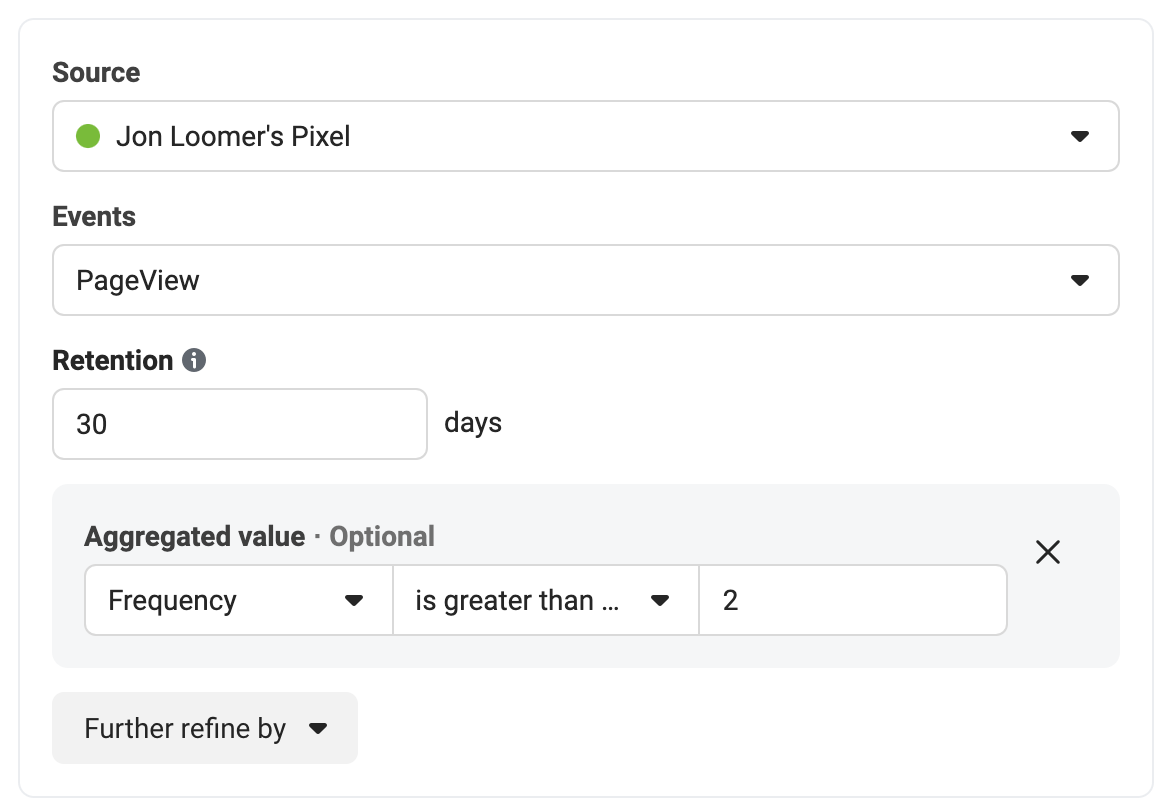Click the caret on Further refine by
Screen dimensions: 1166x808
(318, 728)
